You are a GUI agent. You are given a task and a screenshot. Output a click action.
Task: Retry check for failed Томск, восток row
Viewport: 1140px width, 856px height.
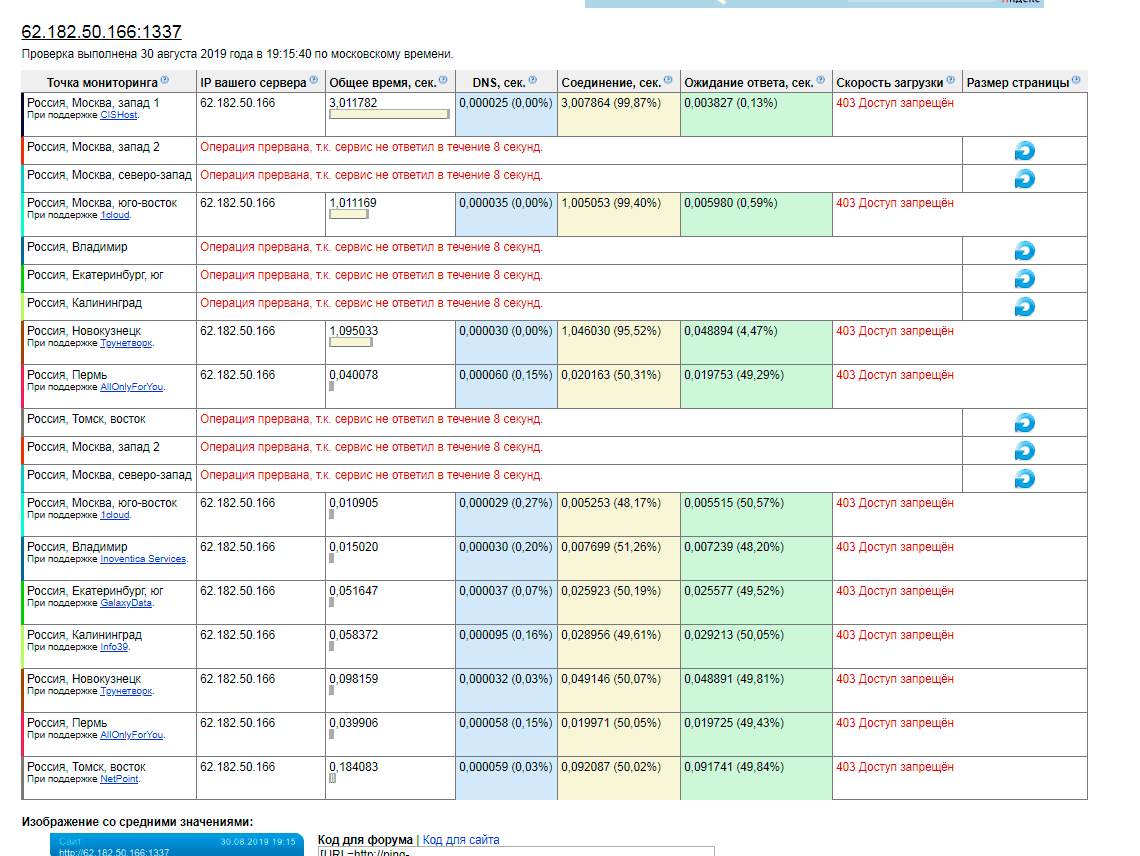pos(1024,423)
